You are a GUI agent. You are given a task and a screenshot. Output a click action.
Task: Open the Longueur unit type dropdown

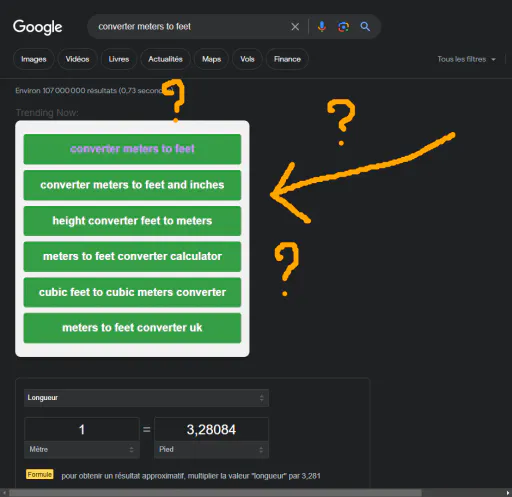[x=146, y=398]
